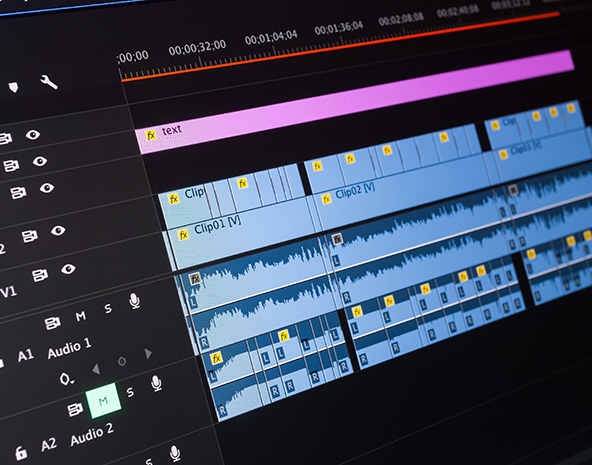Toggle the lock on track A2
This screenshot has height=465, width=592.
pyautogui.click(x=21, y=453)
